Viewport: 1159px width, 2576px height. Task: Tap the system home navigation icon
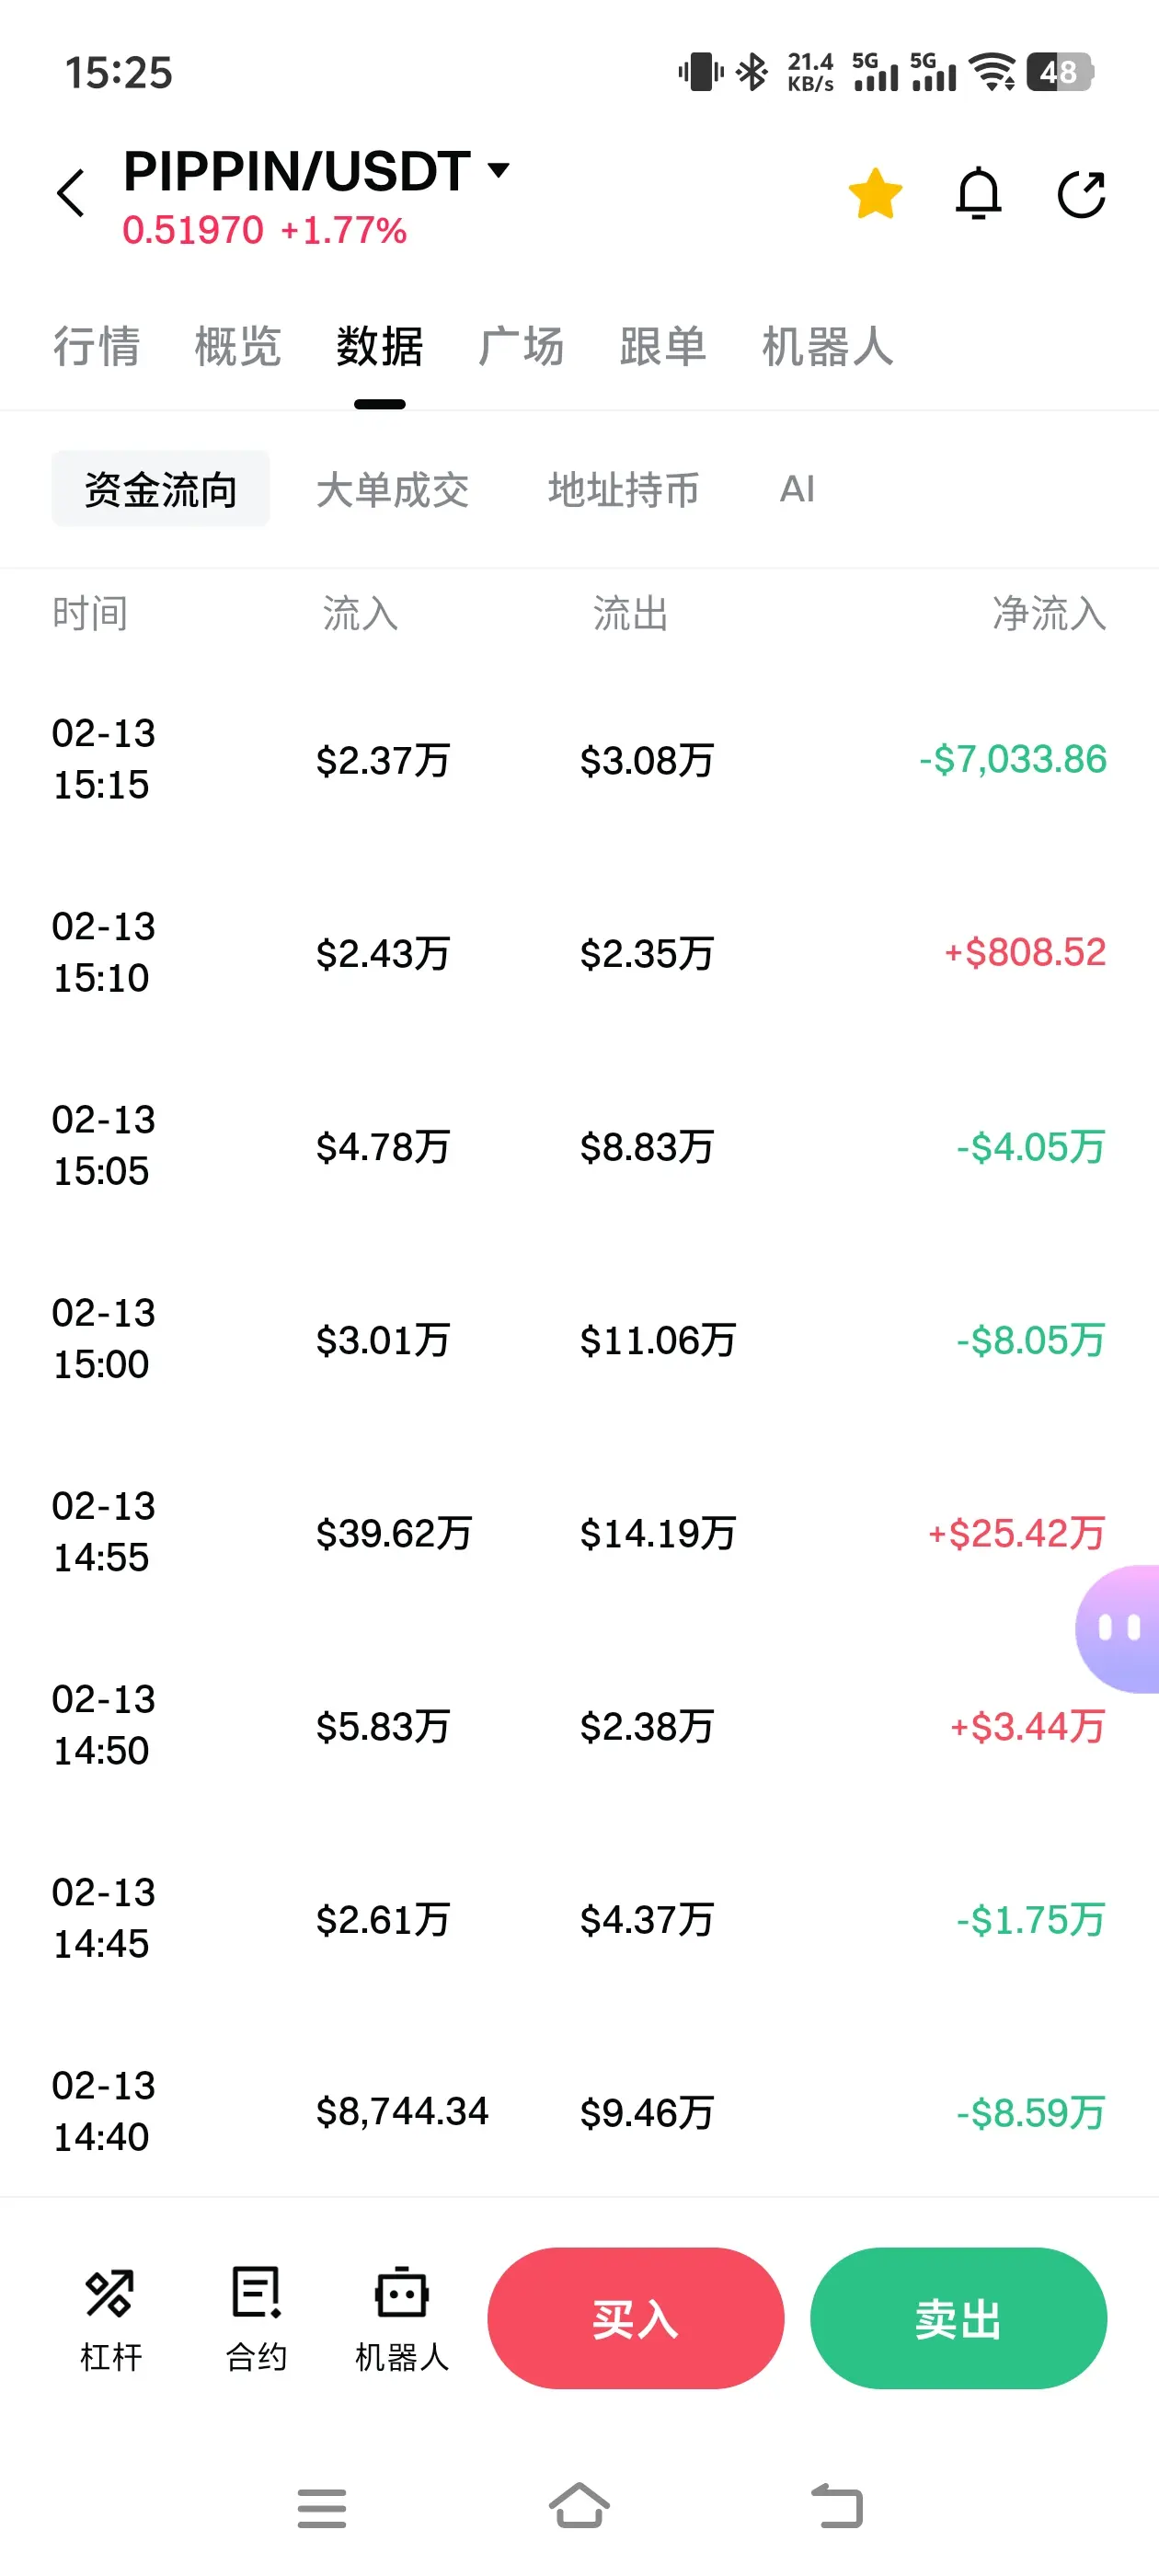580,2506
